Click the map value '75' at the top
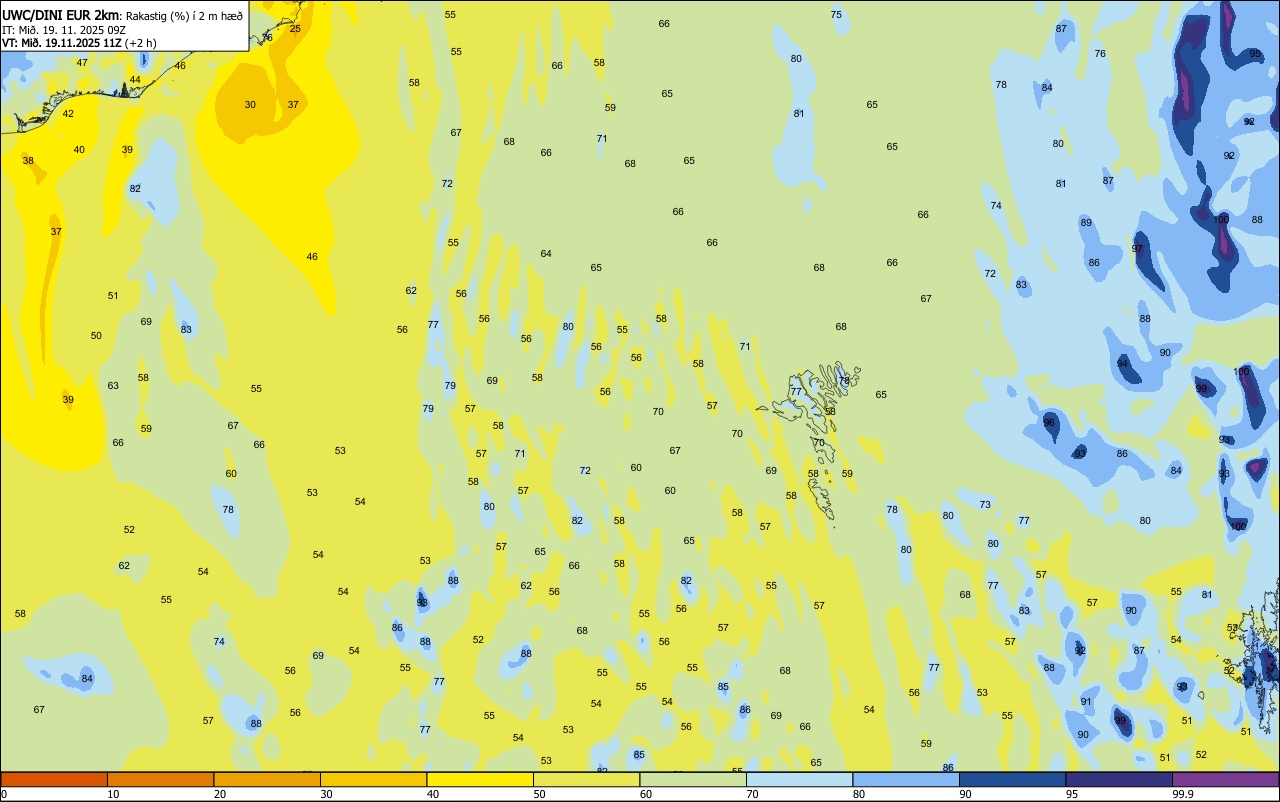The width and height of the screenshot is (1280, 802). click(836, 14)
